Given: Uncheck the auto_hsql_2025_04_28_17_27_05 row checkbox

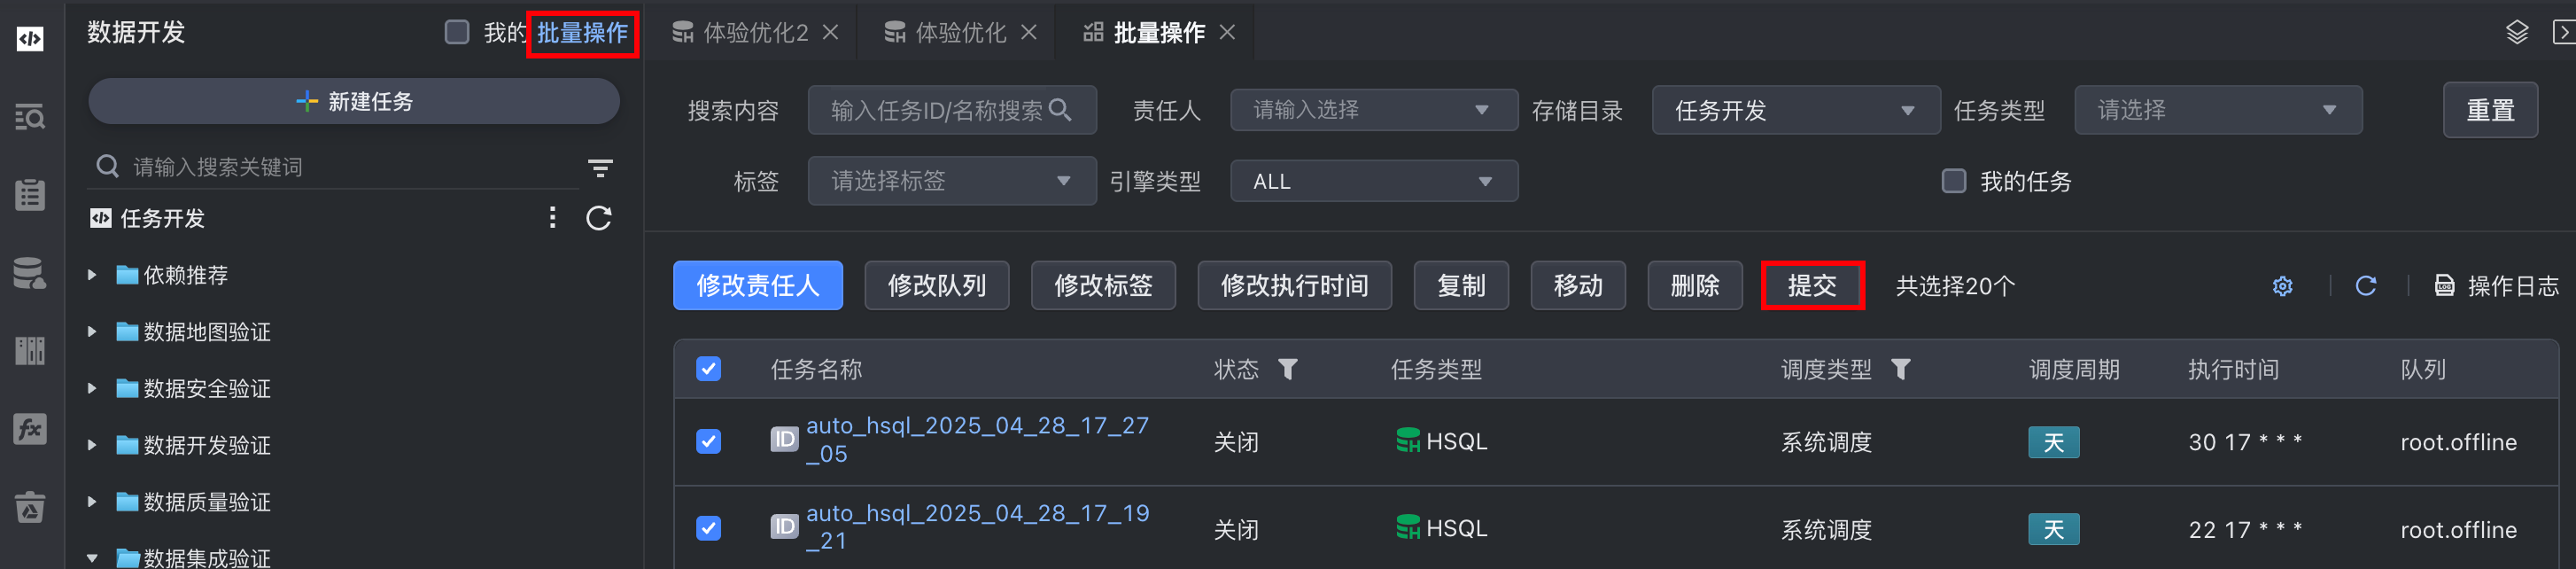Looking at the screenshot, I should (x=709, y=441).
